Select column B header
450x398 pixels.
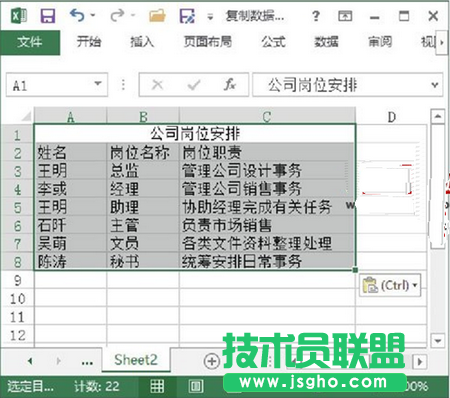[143, 117]
